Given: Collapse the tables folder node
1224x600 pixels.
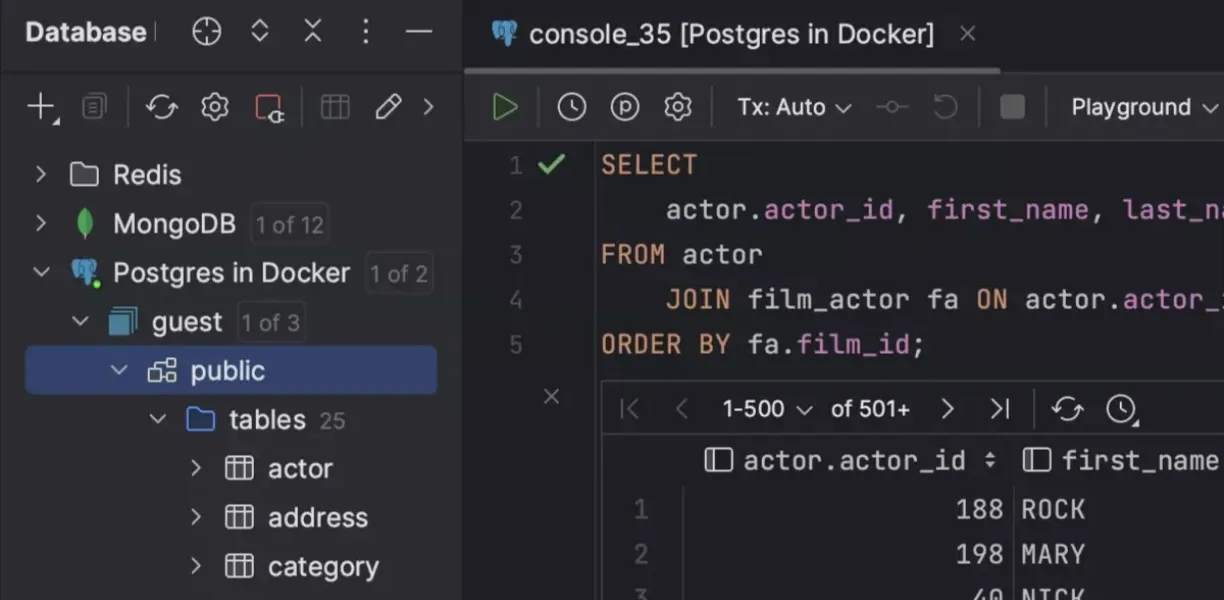Looking at the screenshot, I should click(x=157, y=419).
